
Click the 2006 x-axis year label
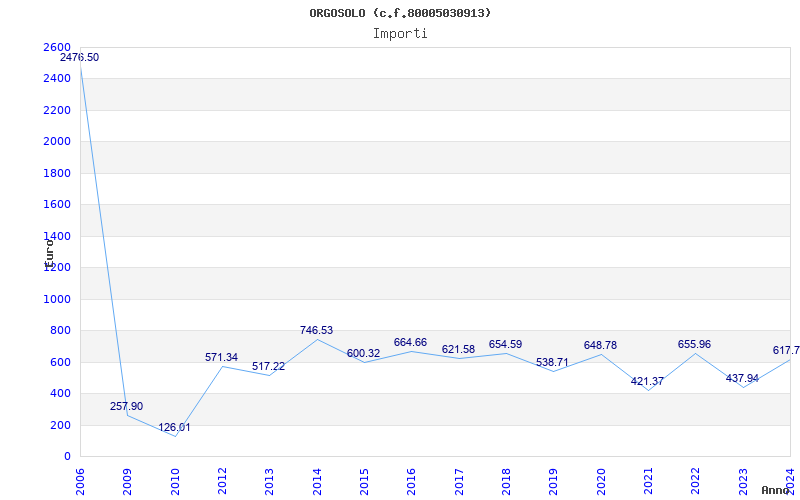[80, 482]
